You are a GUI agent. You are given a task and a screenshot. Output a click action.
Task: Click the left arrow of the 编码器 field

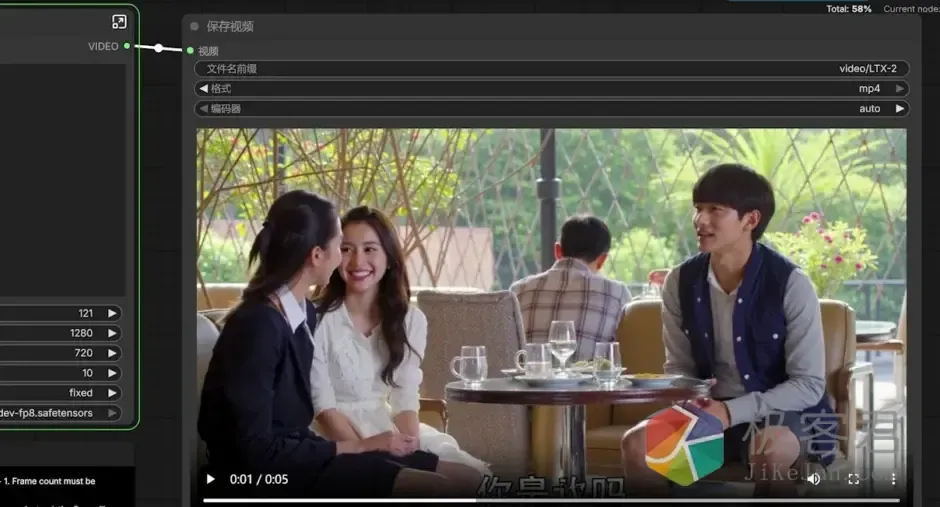pos(203,109)
